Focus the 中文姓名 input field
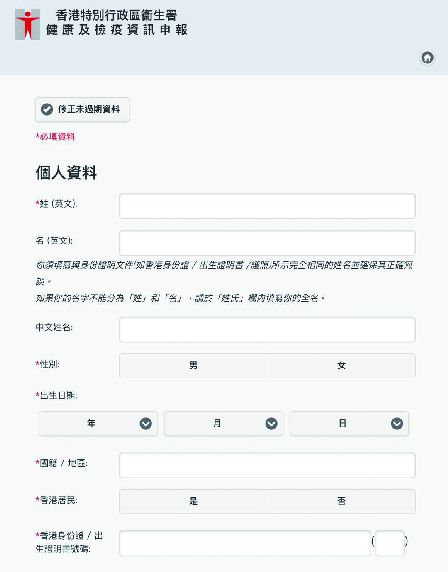 (x=267, y=329)
